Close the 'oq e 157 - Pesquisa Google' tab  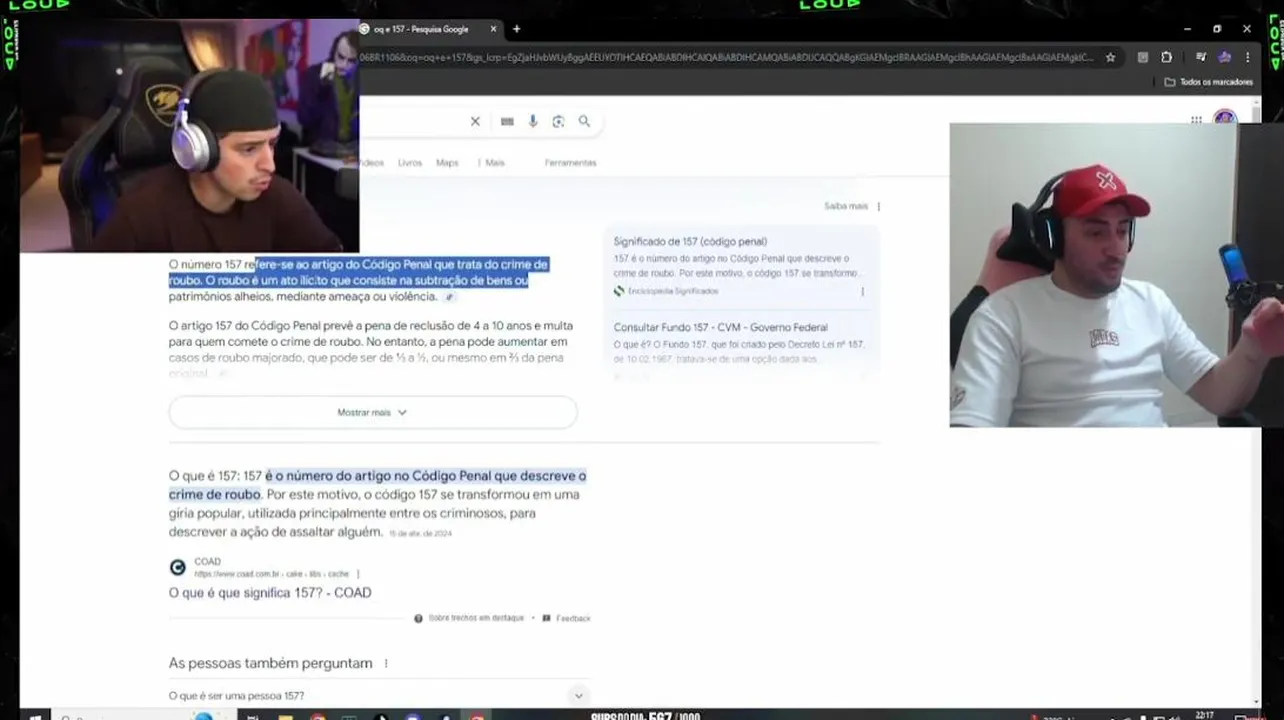(x=493, y=29)
